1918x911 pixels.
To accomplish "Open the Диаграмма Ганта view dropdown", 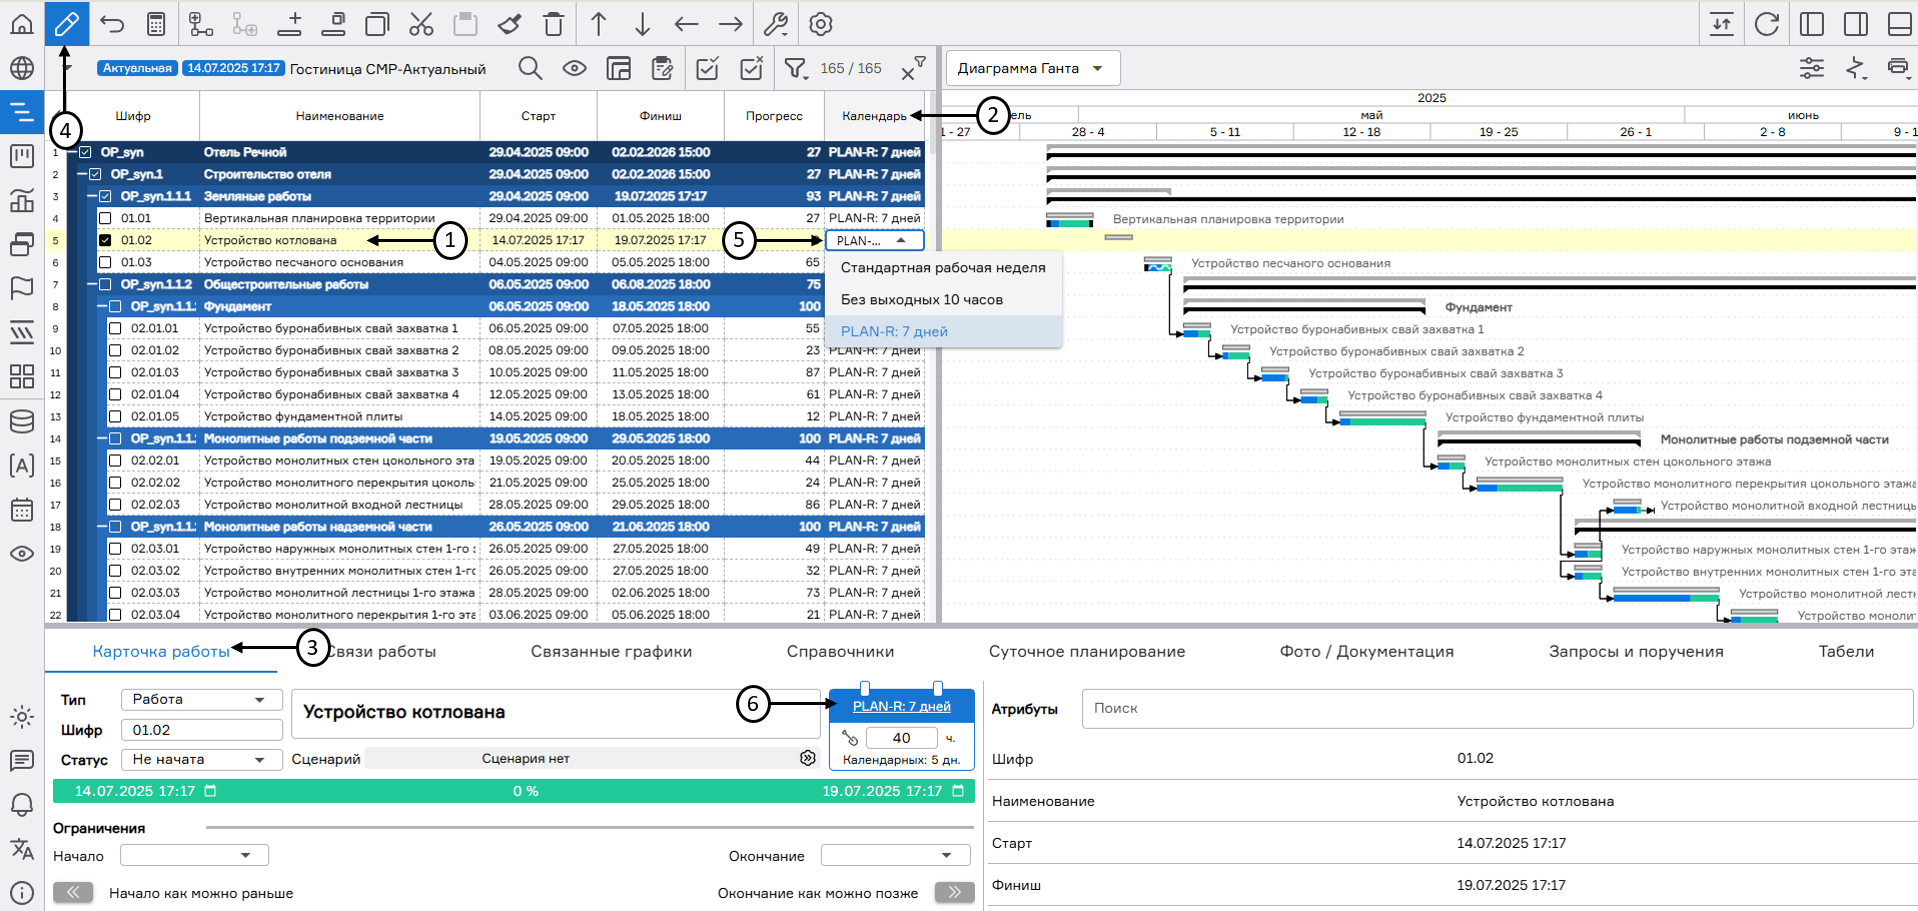I will (x=1031, y=68).
